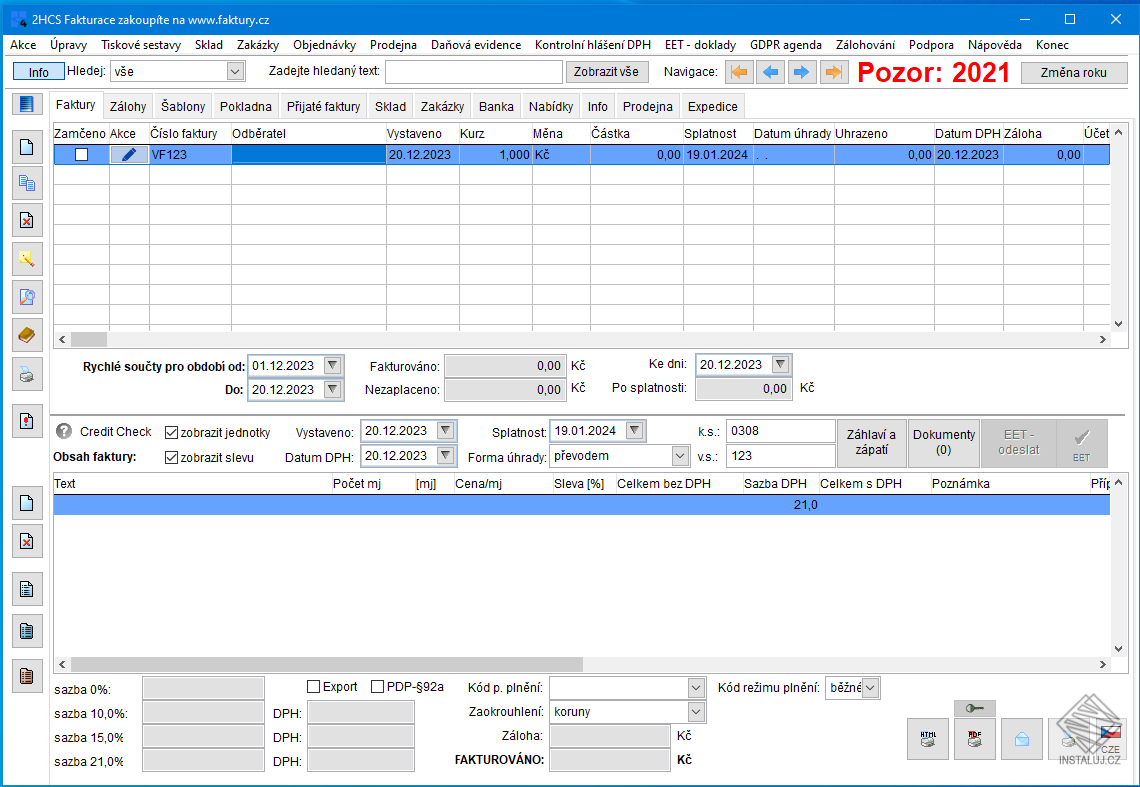
Task: Click the PDF print export icon
Action: pos(974,739)
